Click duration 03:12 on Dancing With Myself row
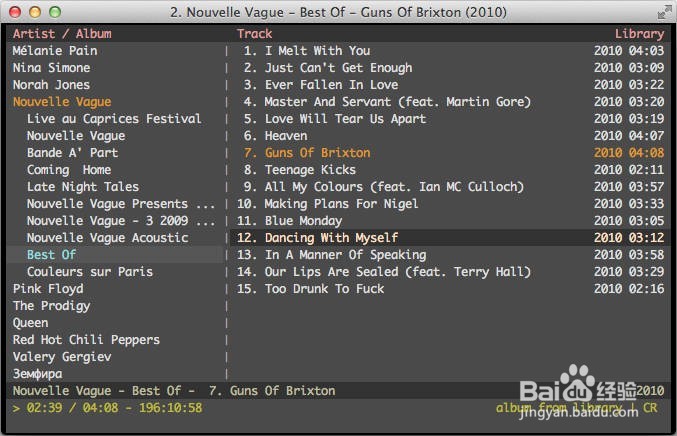The image size is (677, 436). point(646,238)
